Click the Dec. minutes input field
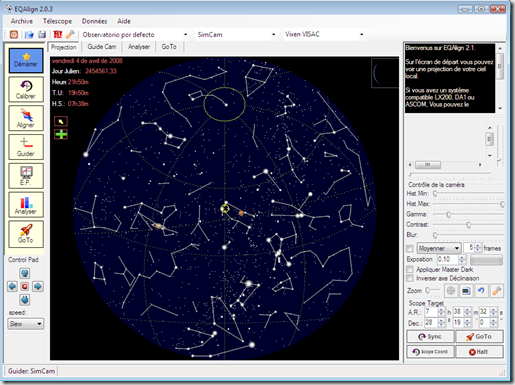The image size is (515, 385). click(459, 322)
